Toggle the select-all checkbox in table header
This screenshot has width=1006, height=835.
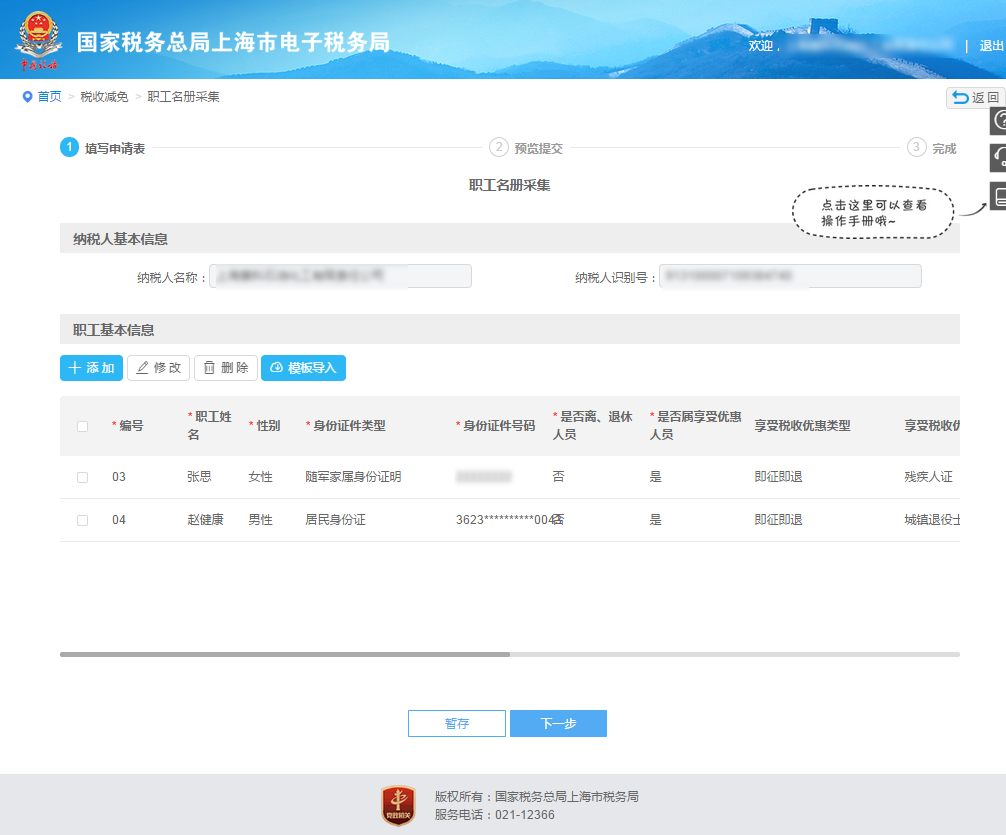82,425
